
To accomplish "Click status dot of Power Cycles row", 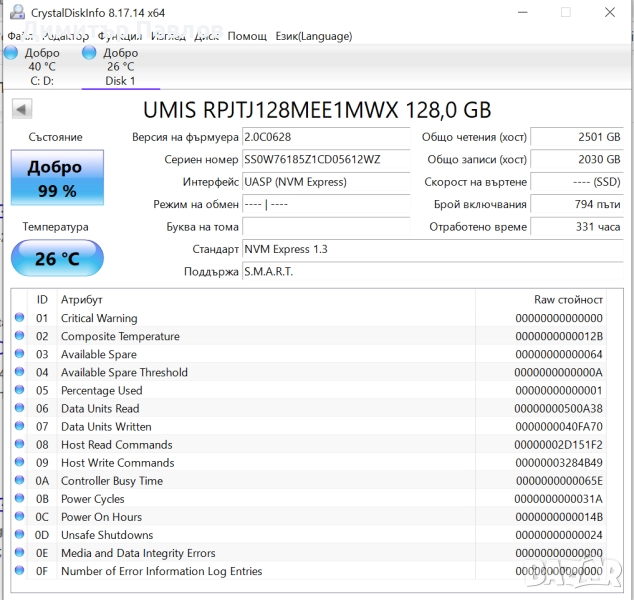I will tap(19, 498).
